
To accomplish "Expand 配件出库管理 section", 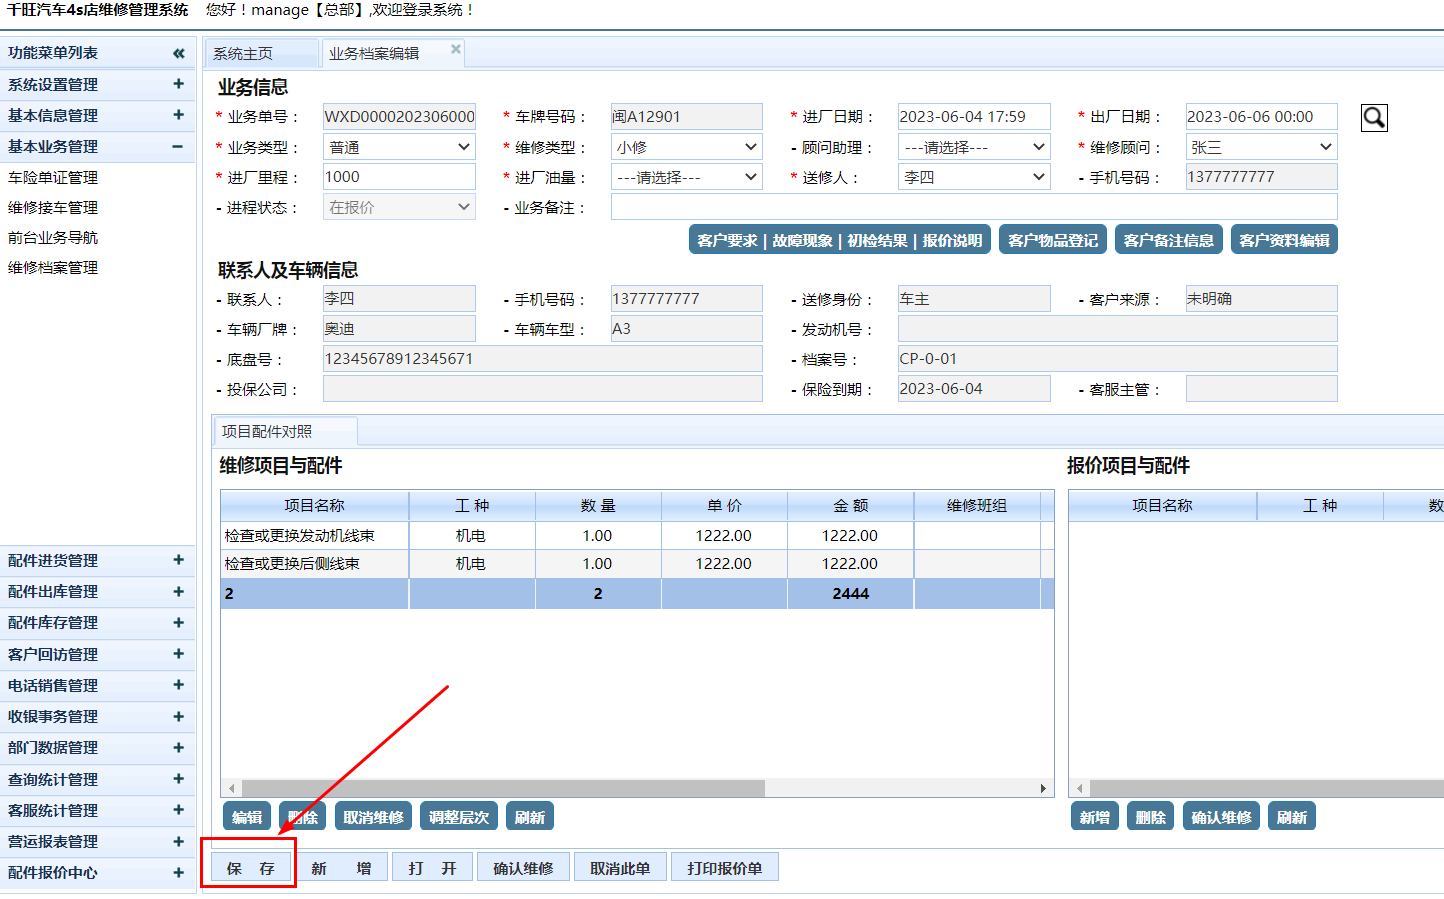I will pos(178,591).
